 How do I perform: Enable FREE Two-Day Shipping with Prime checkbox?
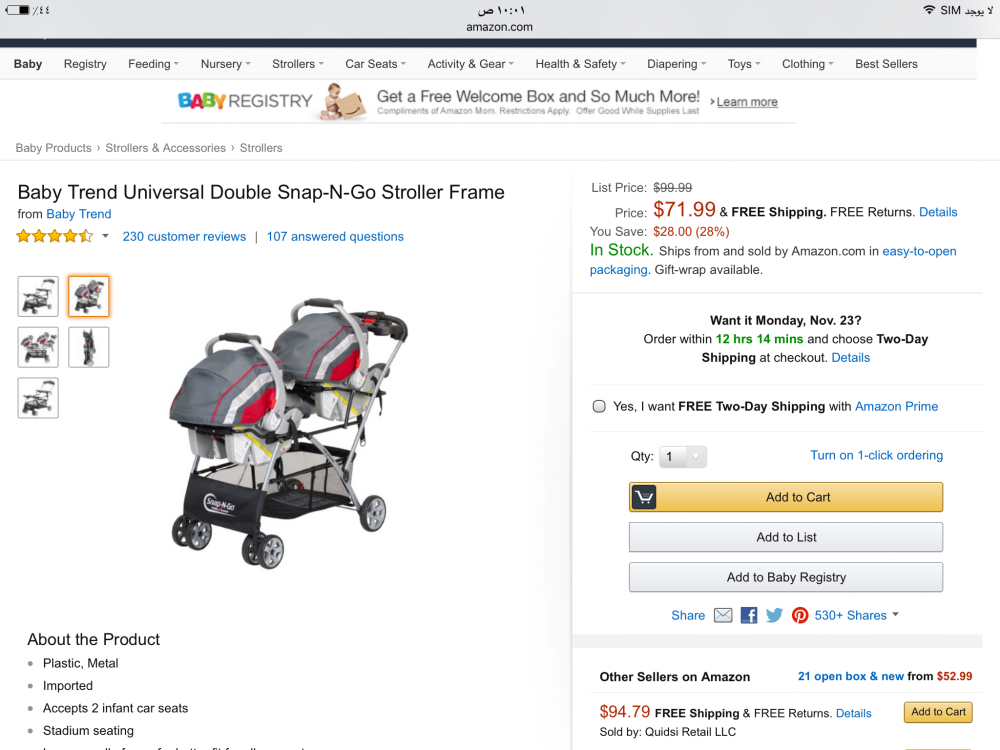pyautogui.click(x=599, y=406)
